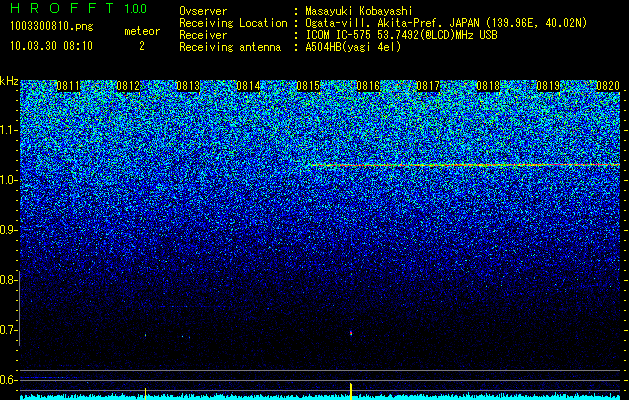Click the 0.7 kHz axis label
The image size is (629, 400).
coord(8,330)
